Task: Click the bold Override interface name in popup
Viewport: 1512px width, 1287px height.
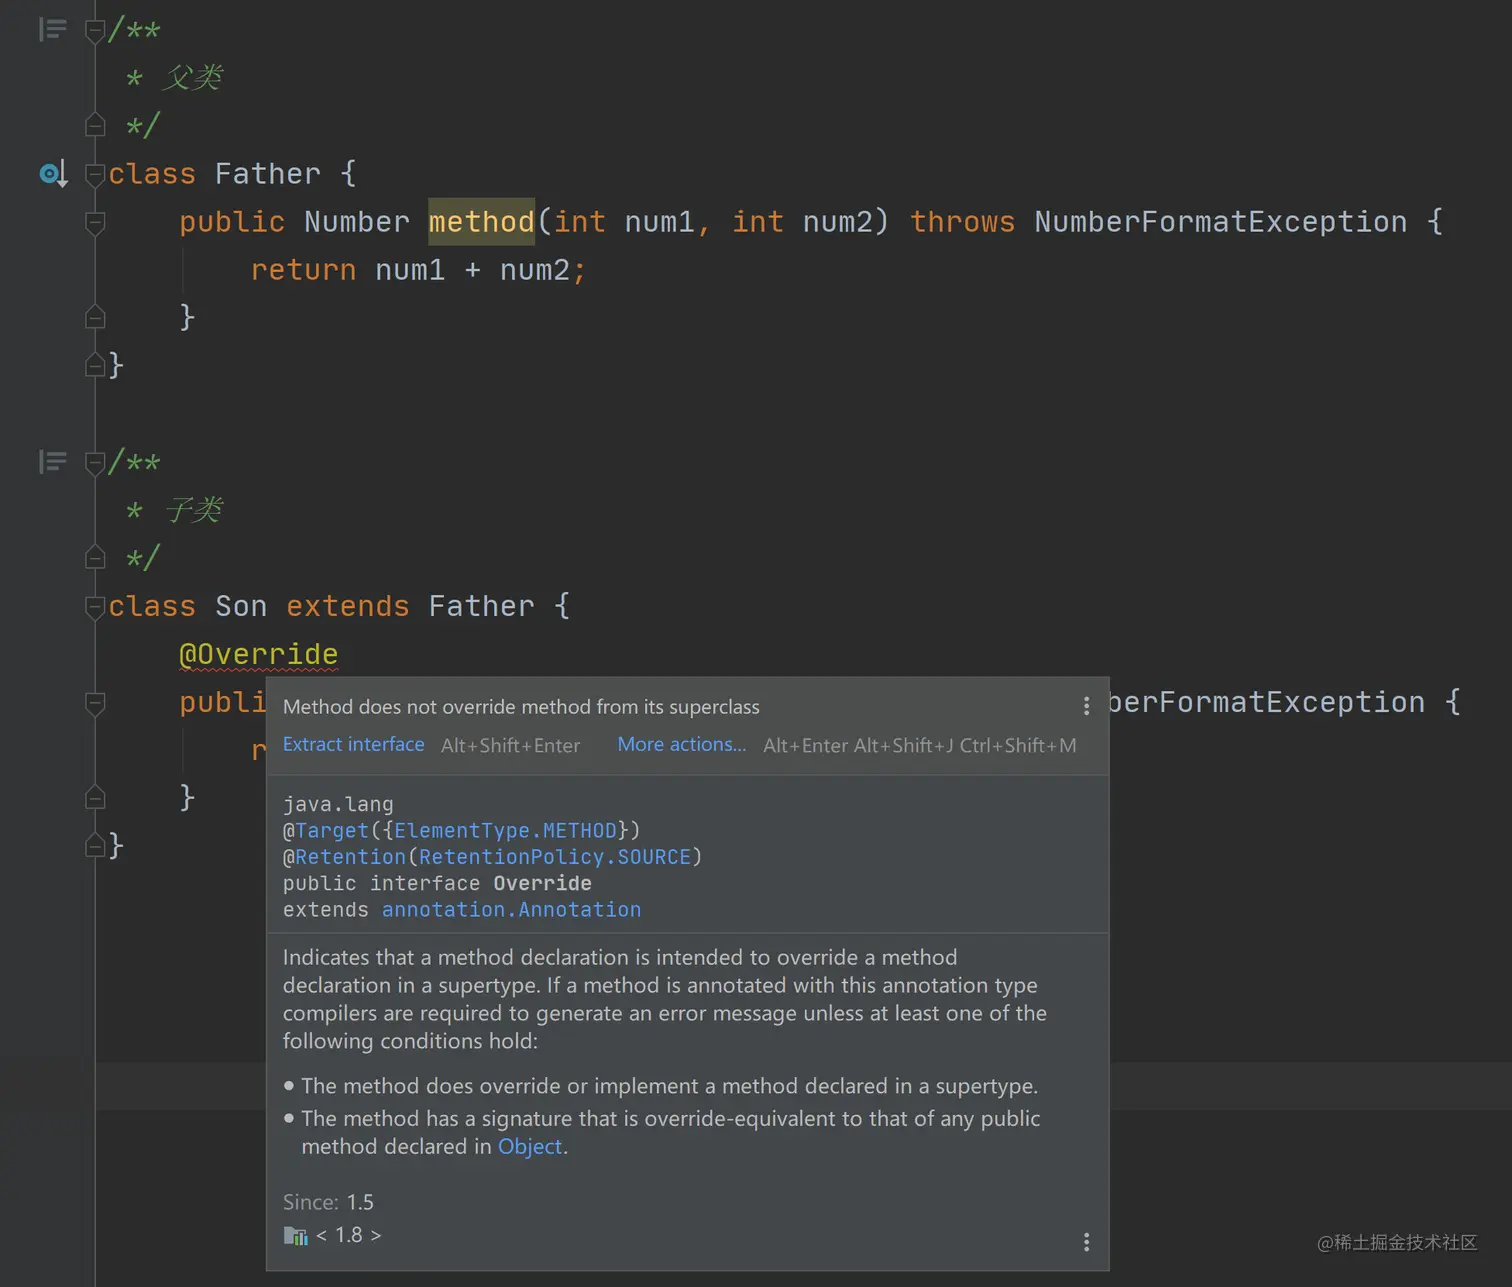Action: click(542, 884)
